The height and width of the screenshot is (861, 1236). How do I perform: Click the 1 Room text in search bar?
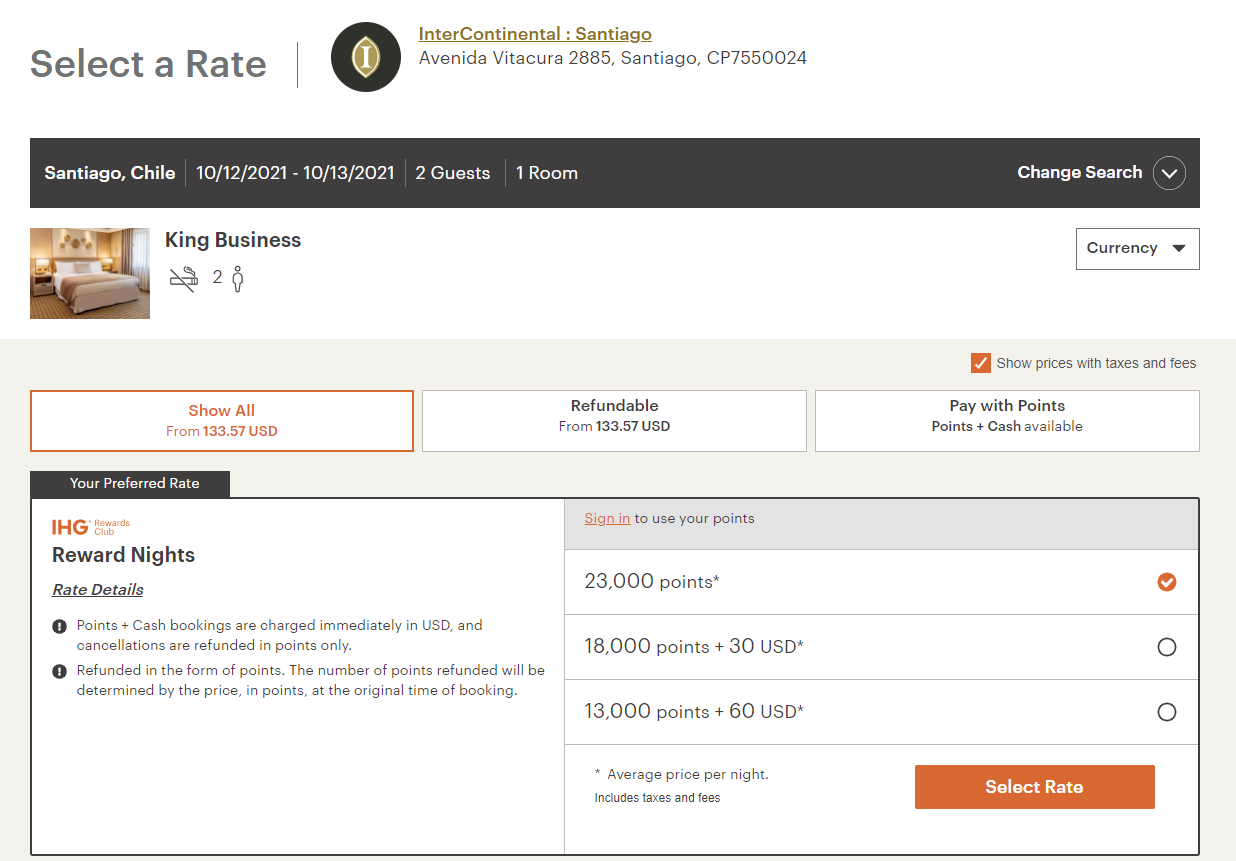(x=547, y=173)
